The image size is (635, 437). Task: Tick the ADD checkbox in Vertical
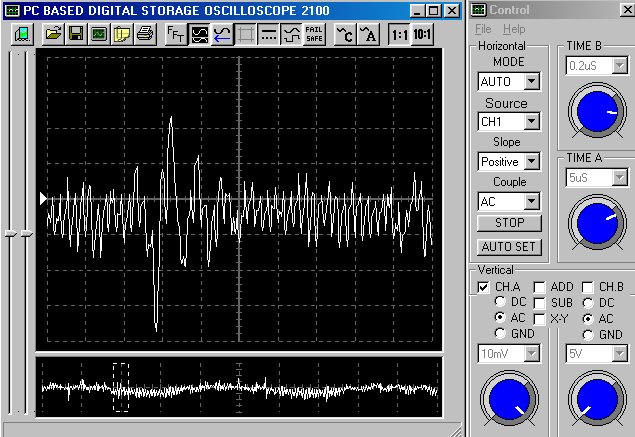click(x=539, y=287)
